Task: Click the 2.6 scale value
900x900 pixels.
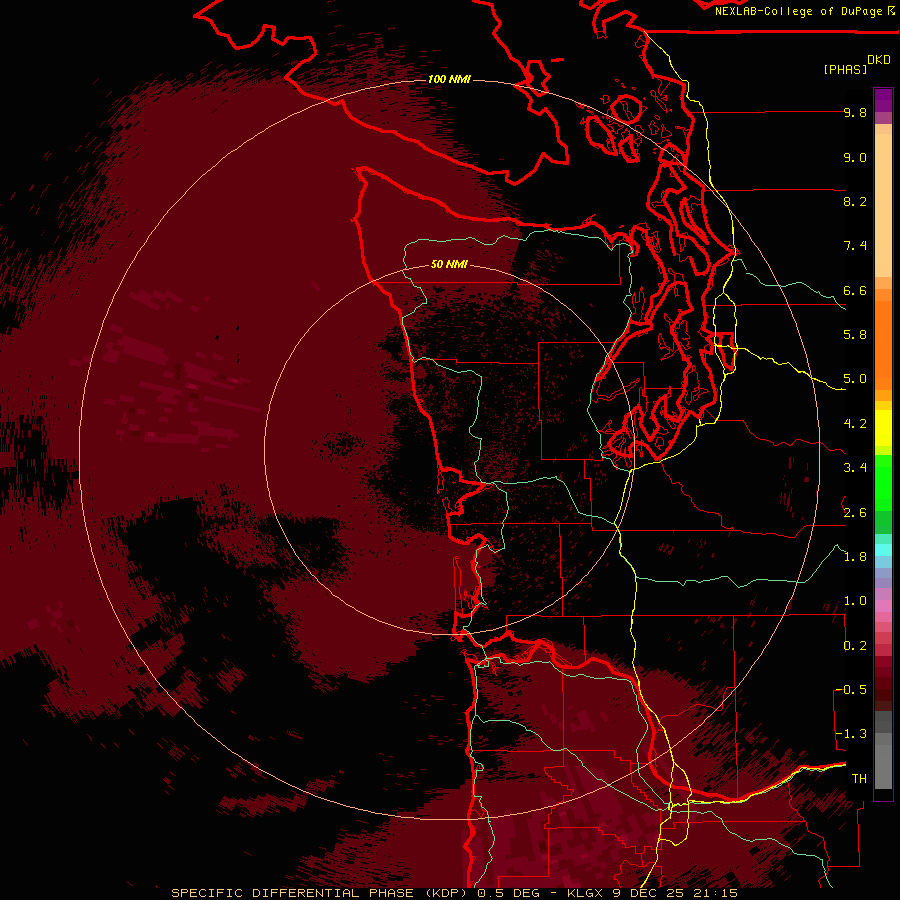Action: [855, 513]
